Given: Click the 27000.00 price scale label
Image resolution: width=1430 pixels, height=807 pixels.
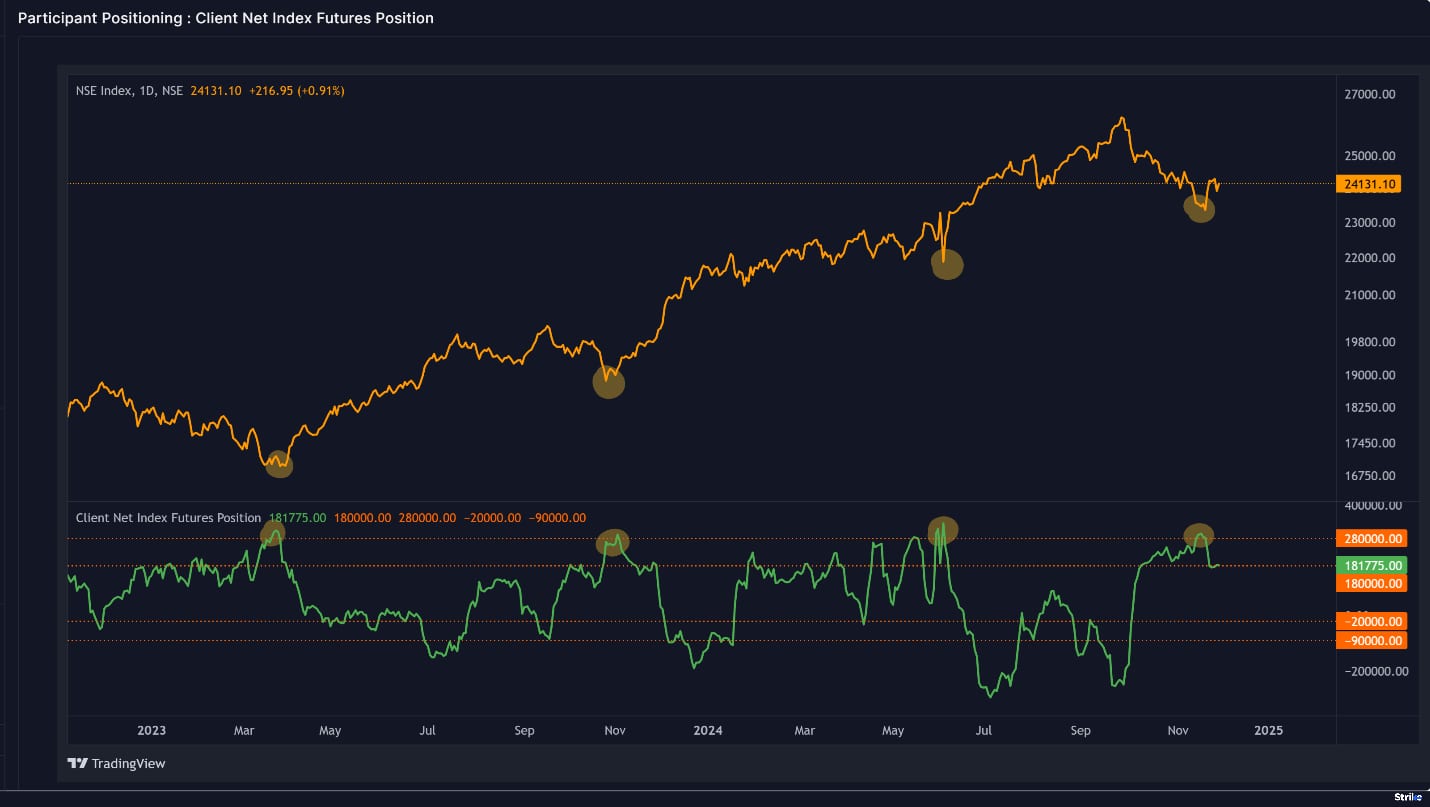Looking at the screenshot, I should pos(1369,95).
